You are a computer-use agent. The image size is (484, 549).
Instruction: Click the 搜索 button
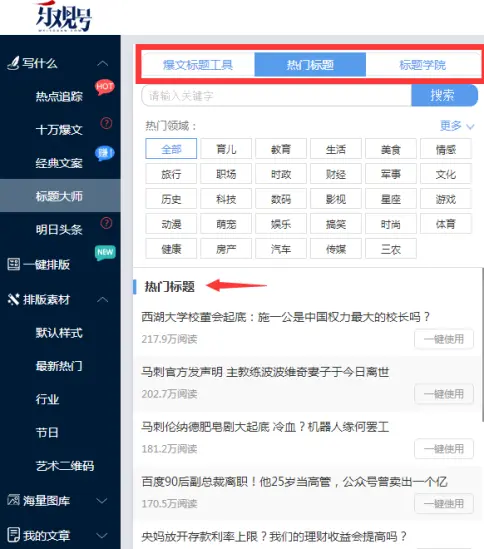tap(444, 95)
